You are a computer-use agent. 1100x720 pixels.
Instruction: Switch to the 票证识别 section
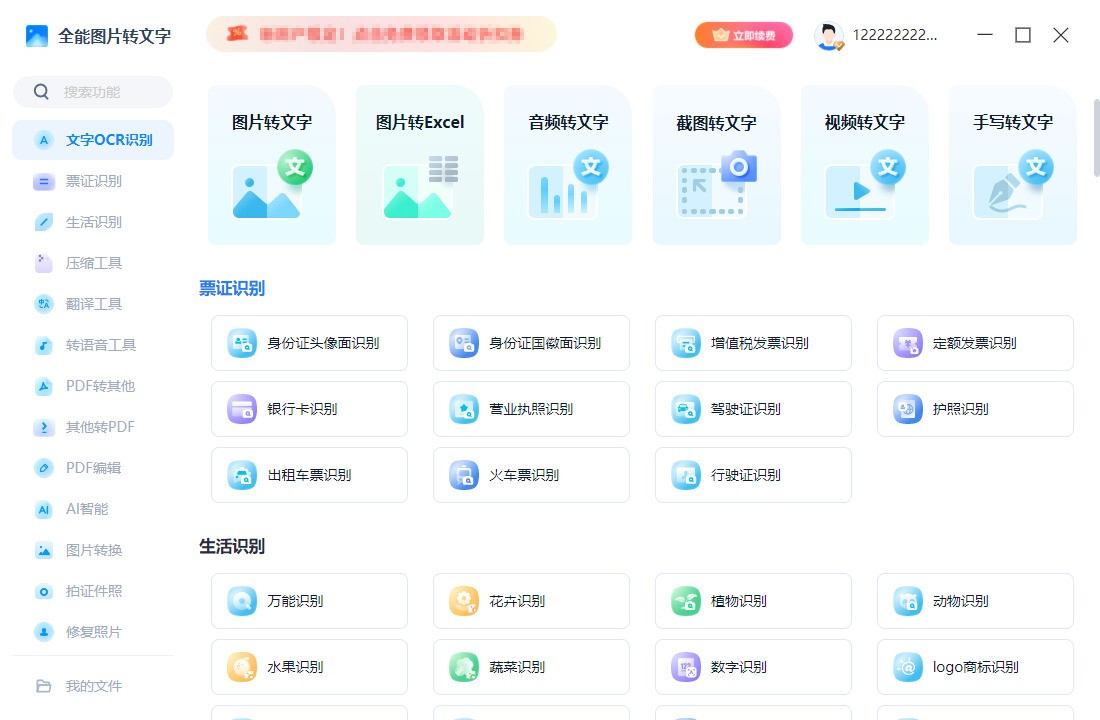pyautogui.click(x=92, y=181)
